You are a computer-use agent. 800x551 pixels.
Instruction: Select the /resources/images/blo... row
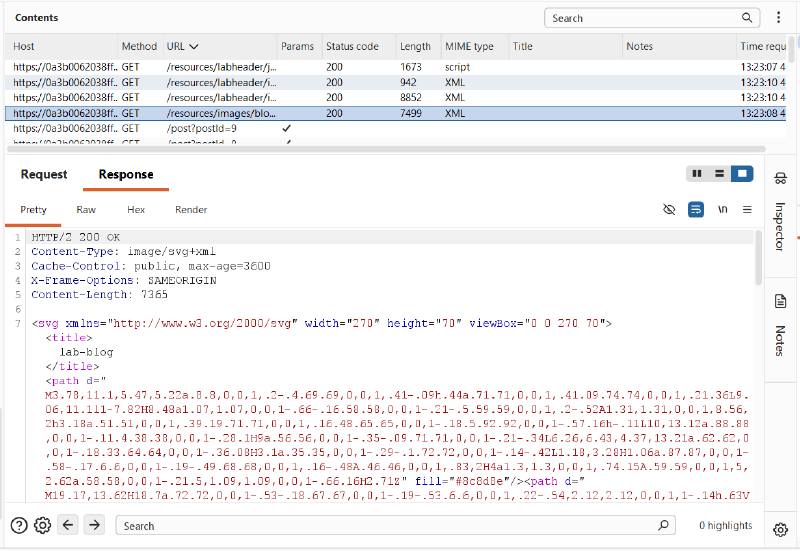coord(395,113)
